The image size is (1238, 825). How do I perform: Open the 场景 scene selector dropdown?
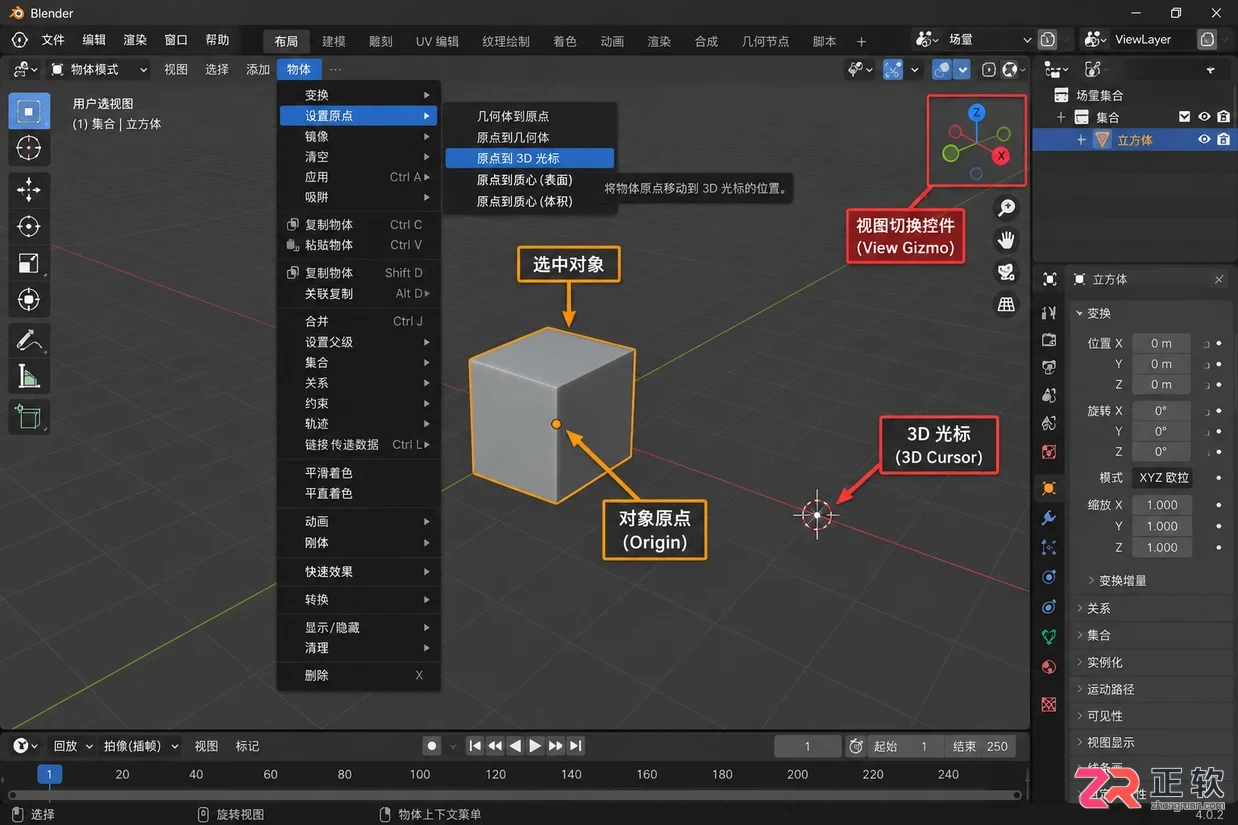[975, 39]
